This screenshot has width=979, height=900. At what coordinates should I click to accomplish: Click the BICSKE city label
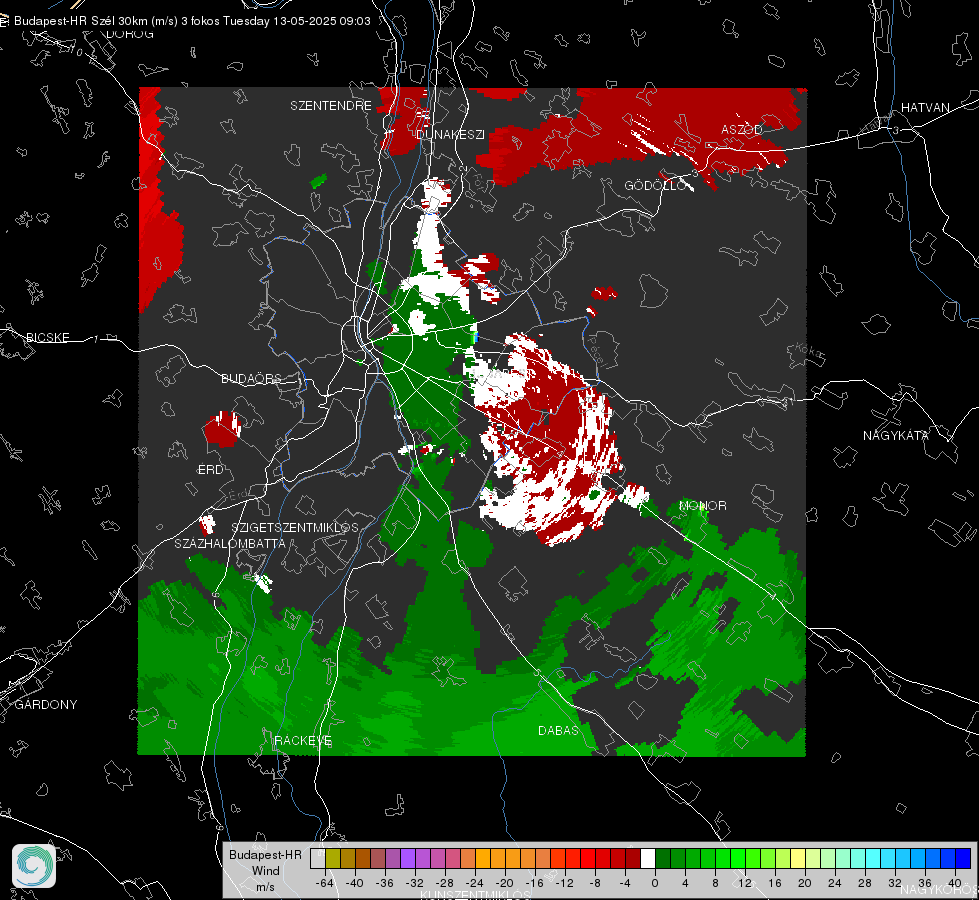coord(48,337)
